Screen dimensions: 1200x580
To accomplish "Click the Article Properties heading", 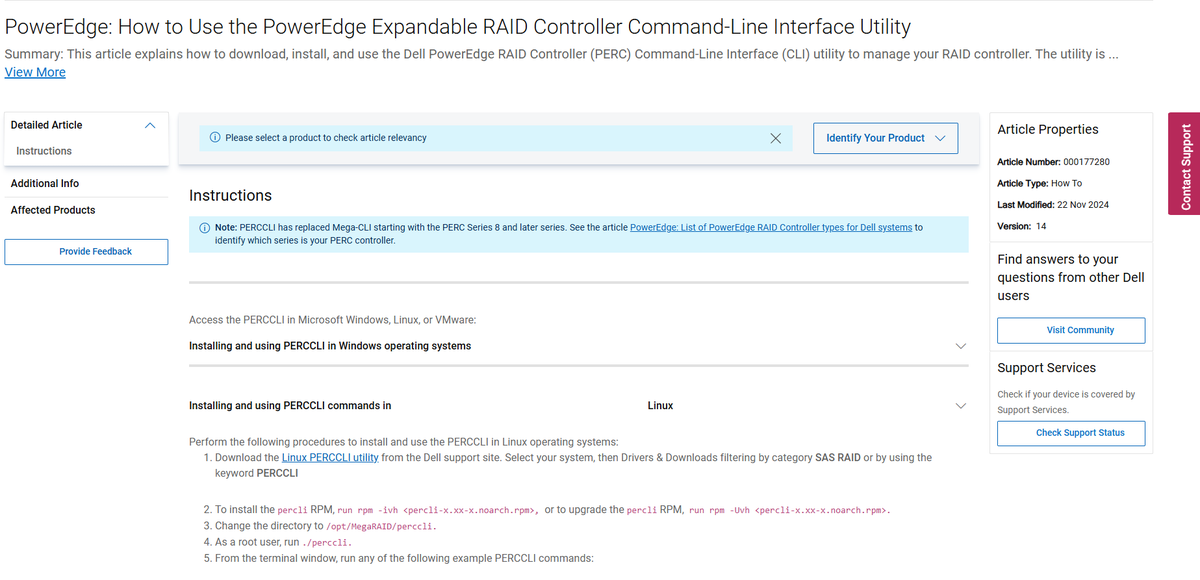I will coord(1048,130).
